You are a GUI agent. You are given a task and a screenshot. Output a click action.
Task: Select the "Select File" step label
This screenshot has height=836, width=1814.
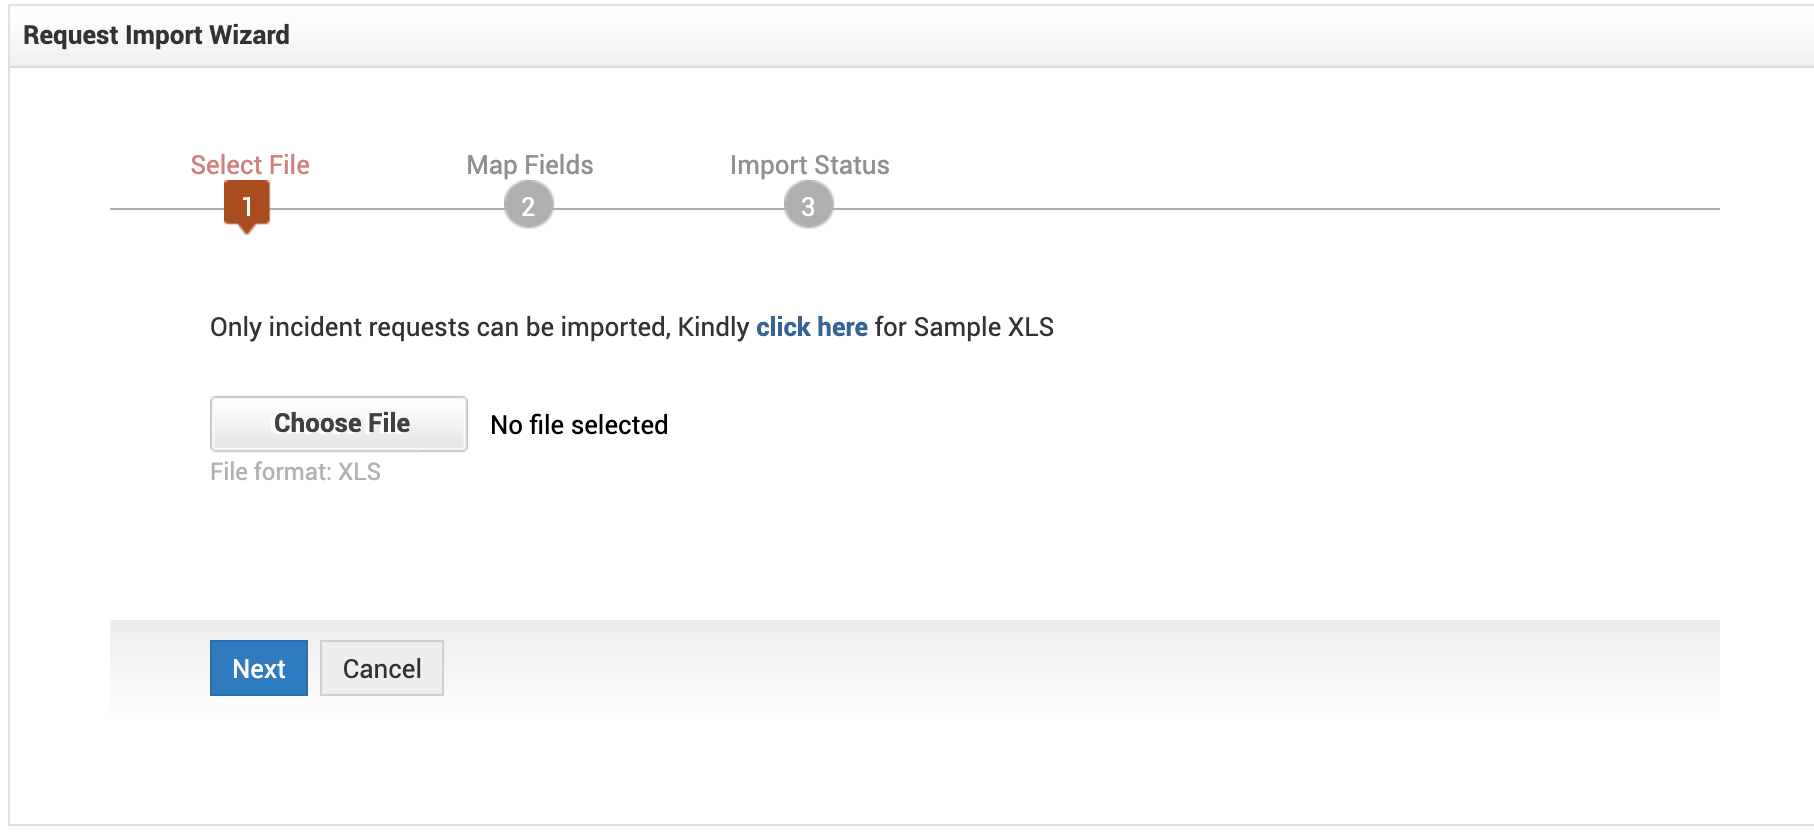[x=250, y=165]
